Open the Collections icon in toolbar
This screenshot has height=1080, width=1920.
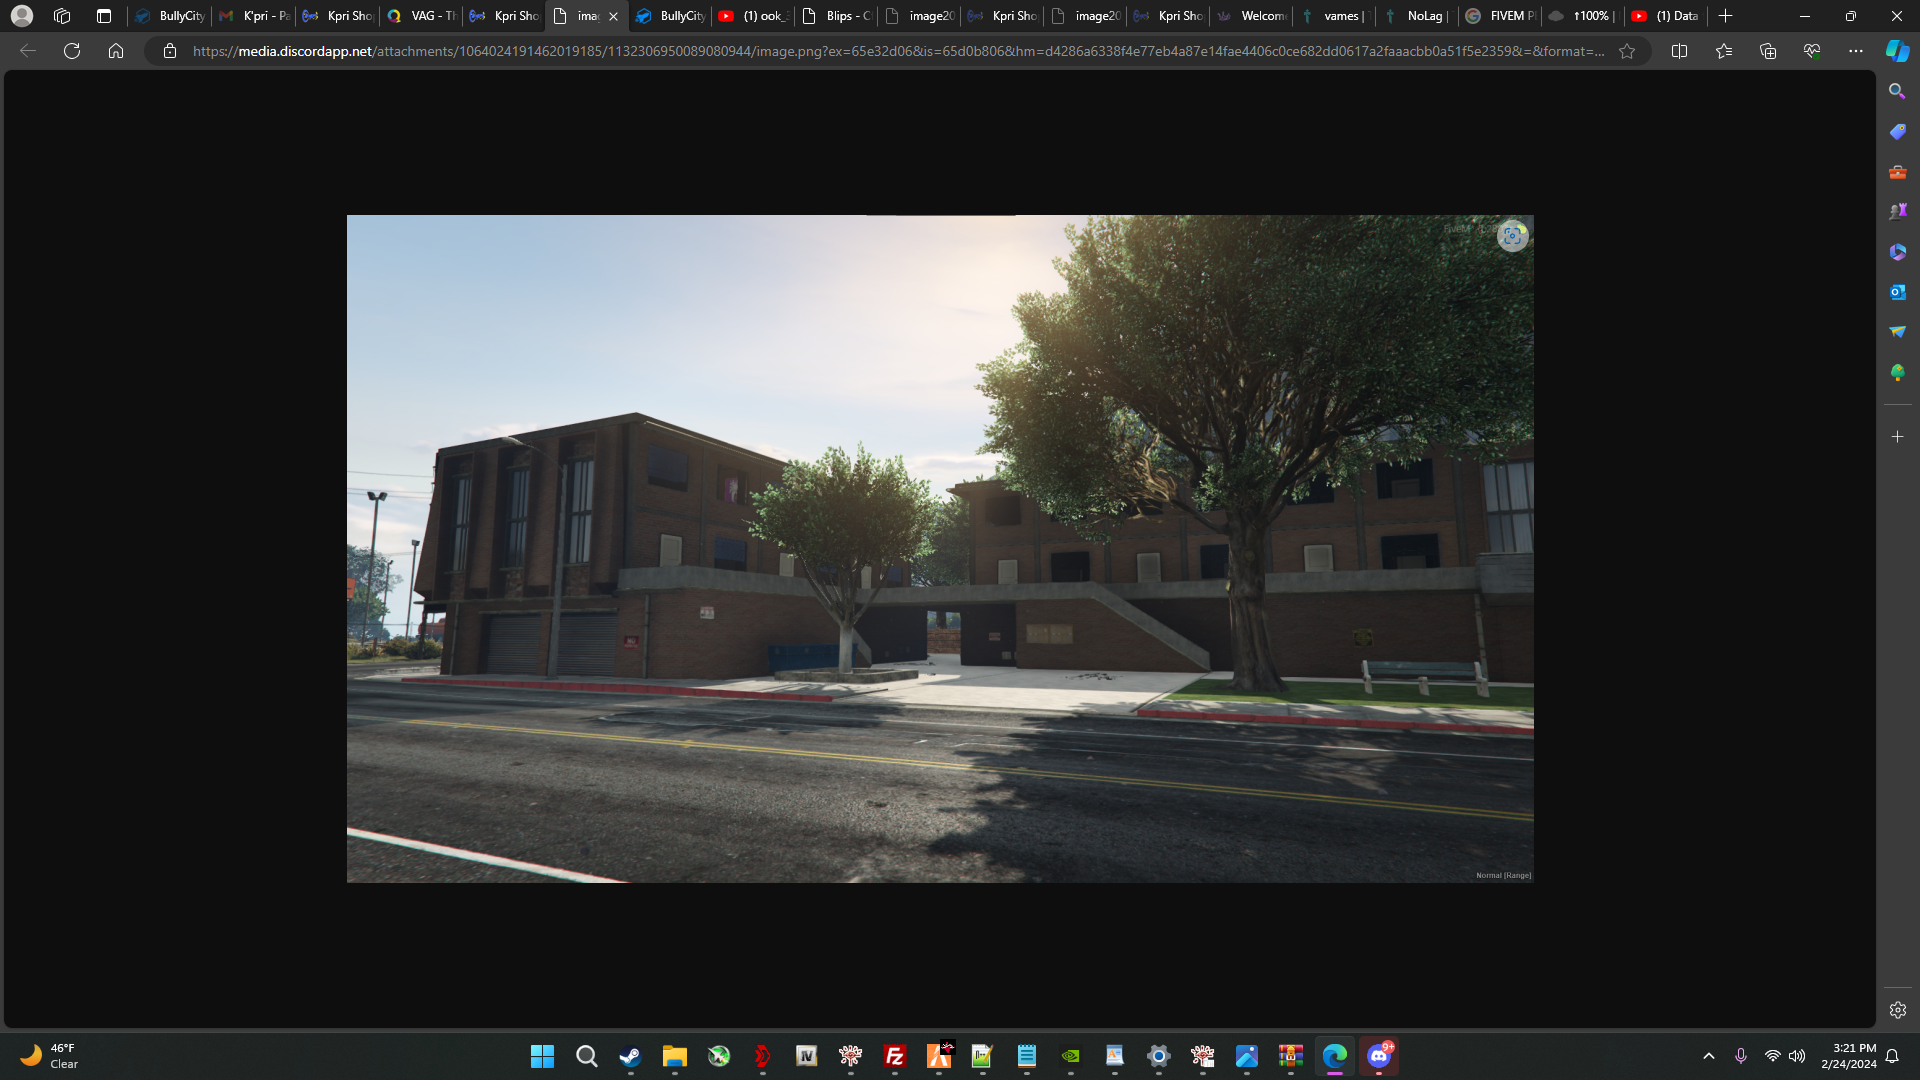tap(1768, 51)
